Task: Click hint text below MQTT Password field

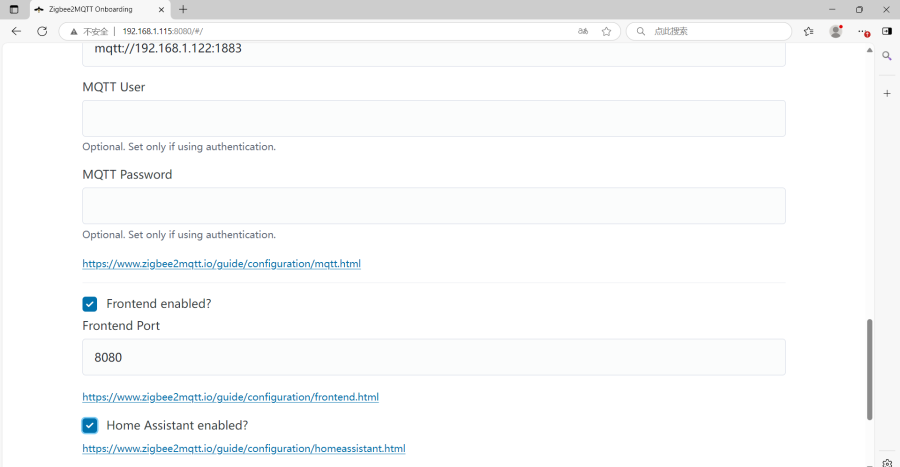Action: point(179,235)
